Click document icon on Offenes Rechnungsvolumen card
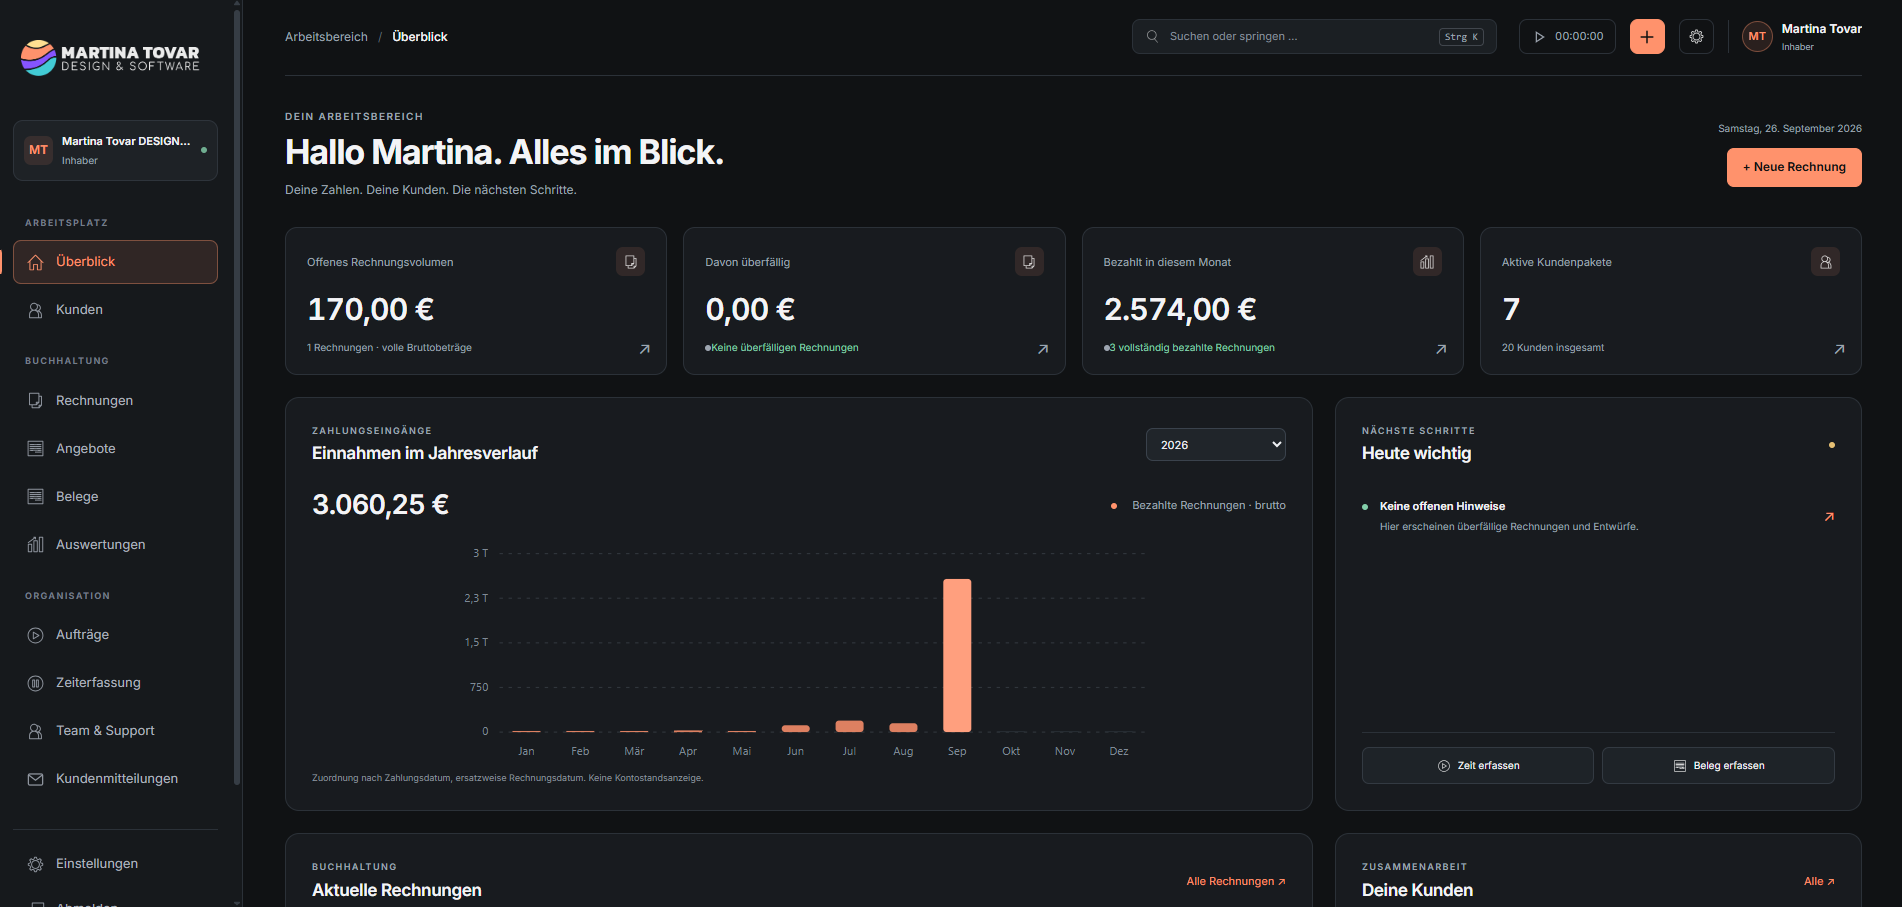Screen dimensions: 1902x907 click(631, 262)
